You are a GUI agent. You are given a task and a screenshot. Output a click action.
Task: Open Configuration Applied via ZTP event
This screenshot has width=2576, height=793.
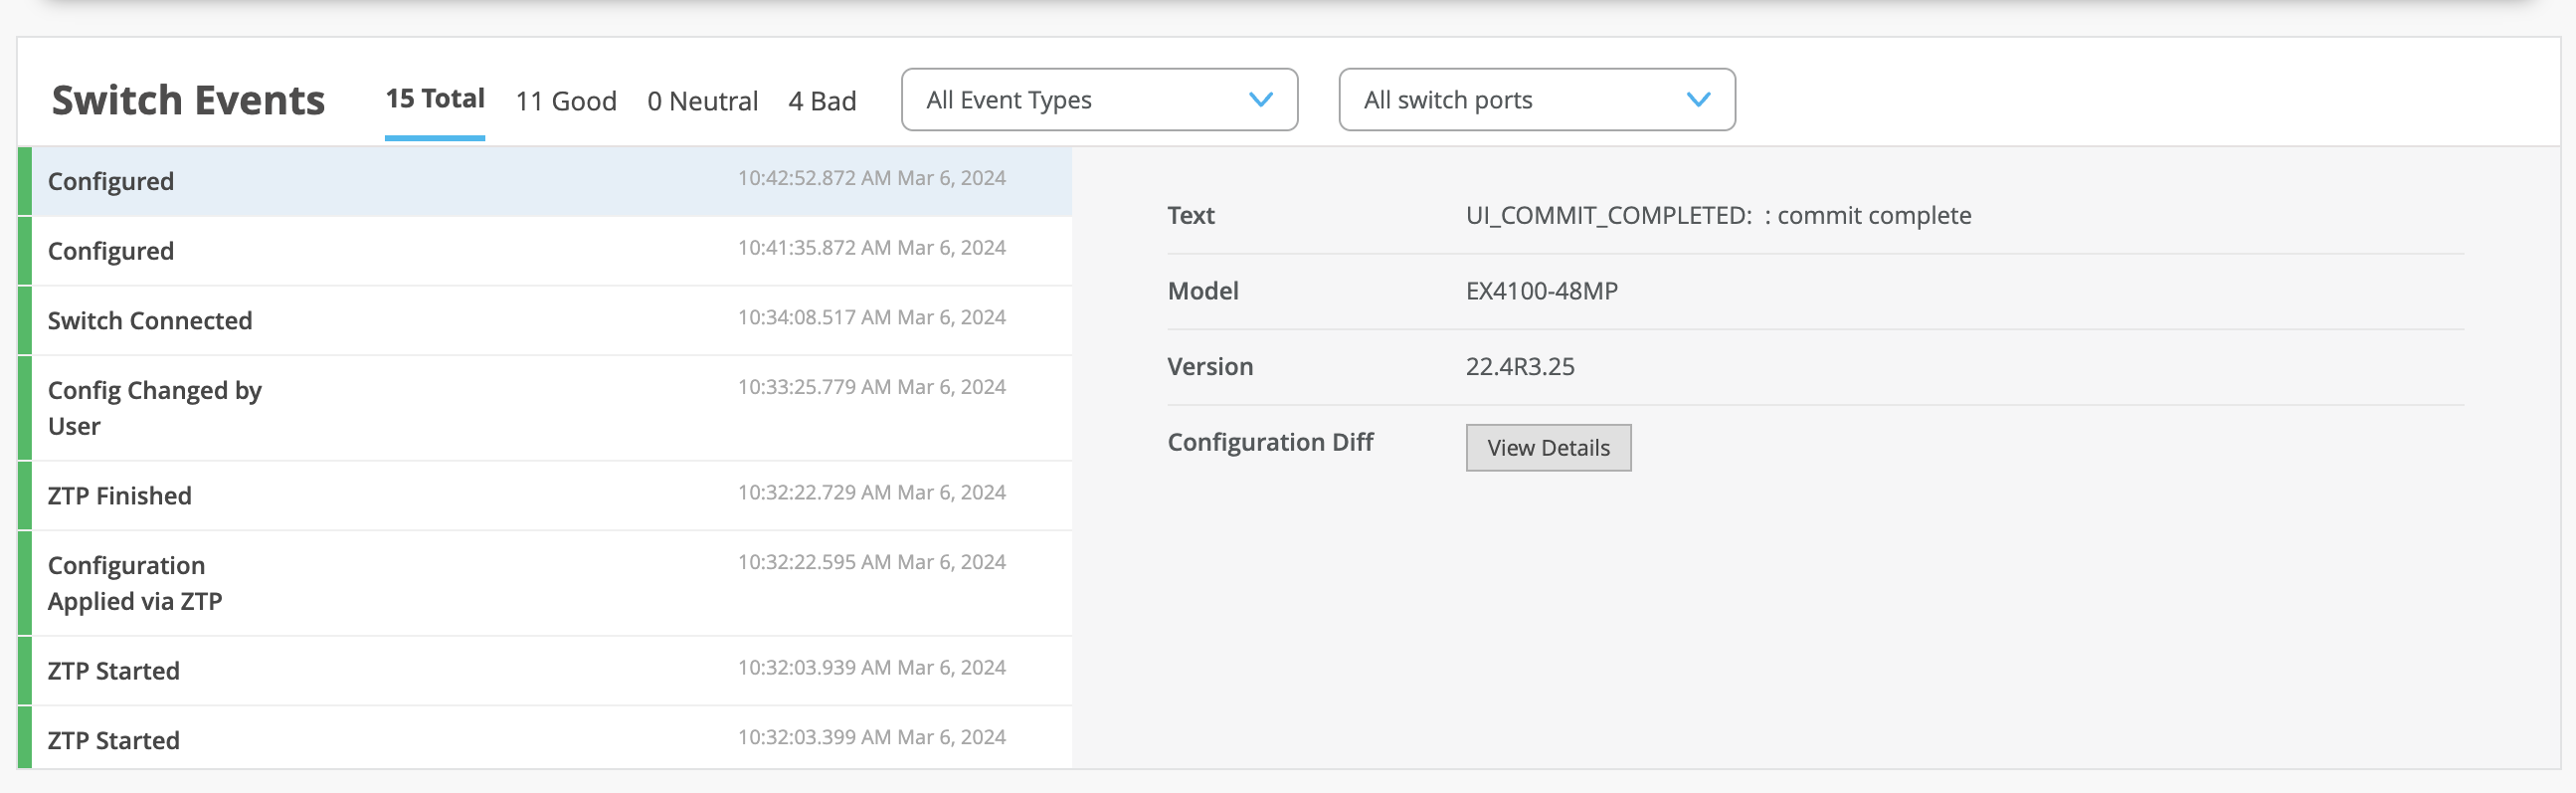click(x=544, y=583)
